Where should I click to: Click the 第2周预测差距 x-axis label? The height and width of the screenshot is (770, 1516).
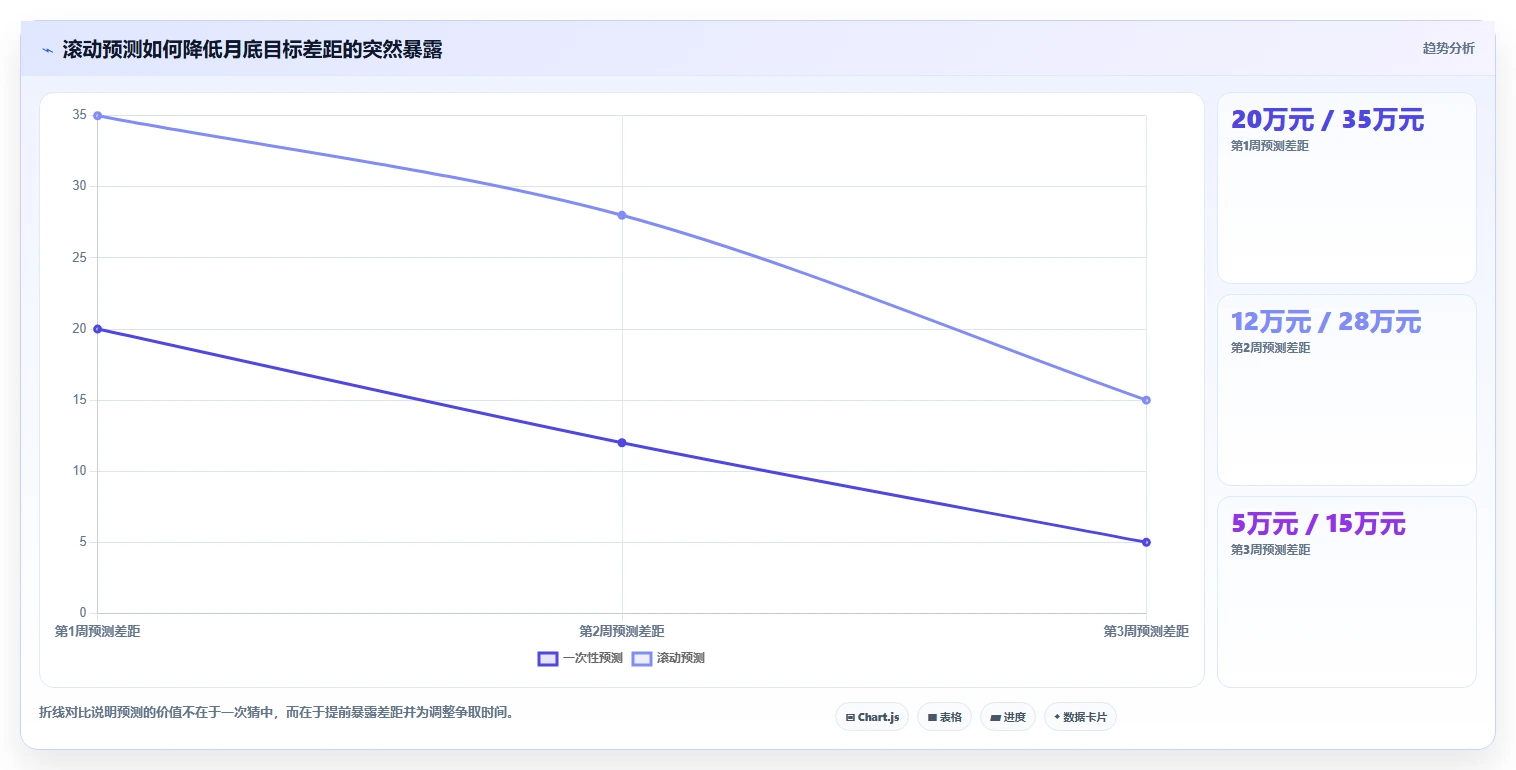tap(622, 631)
